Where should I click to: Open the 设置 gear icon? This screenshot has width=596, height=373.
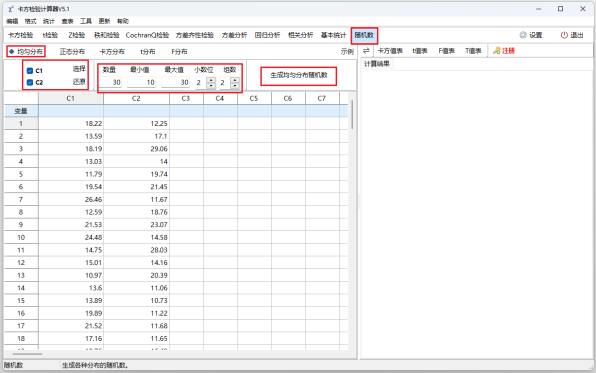click(x=523, y=35)
